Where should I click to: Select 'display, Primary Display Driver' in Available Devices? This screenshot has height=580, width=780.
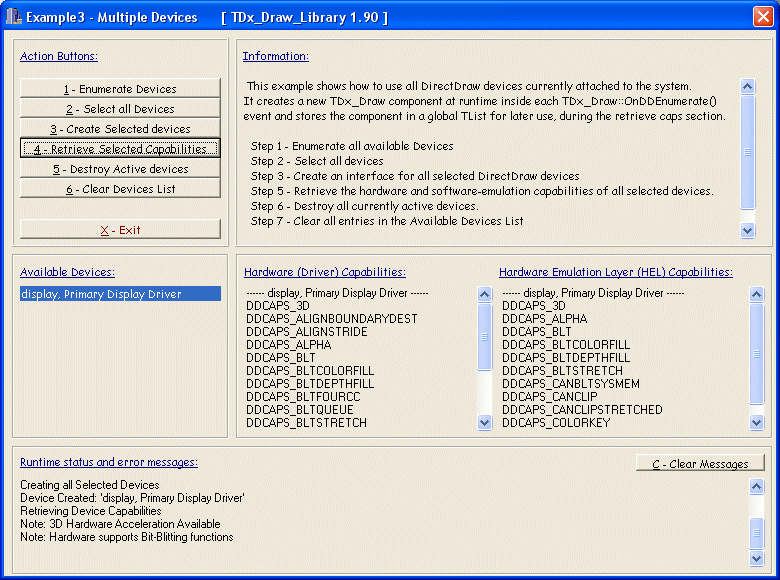click(120, 294)
